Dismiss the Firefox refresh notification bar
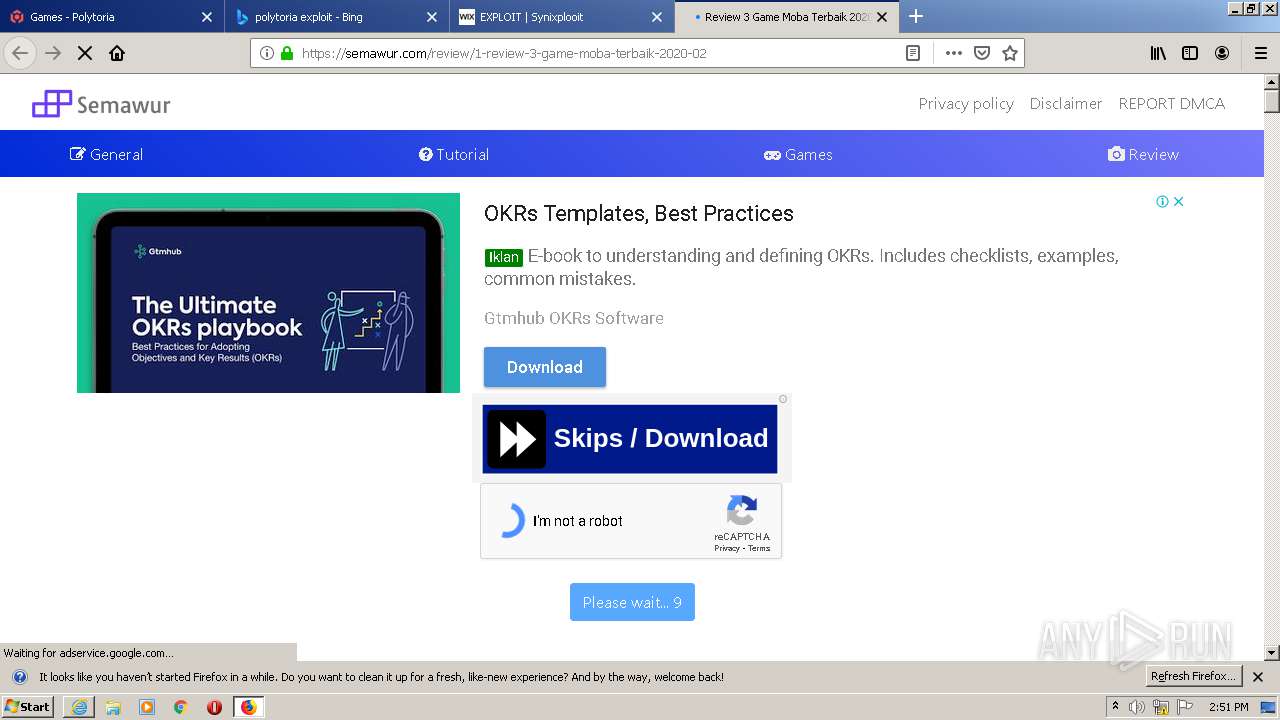 pyautogui.click(x=1258, y=677)
